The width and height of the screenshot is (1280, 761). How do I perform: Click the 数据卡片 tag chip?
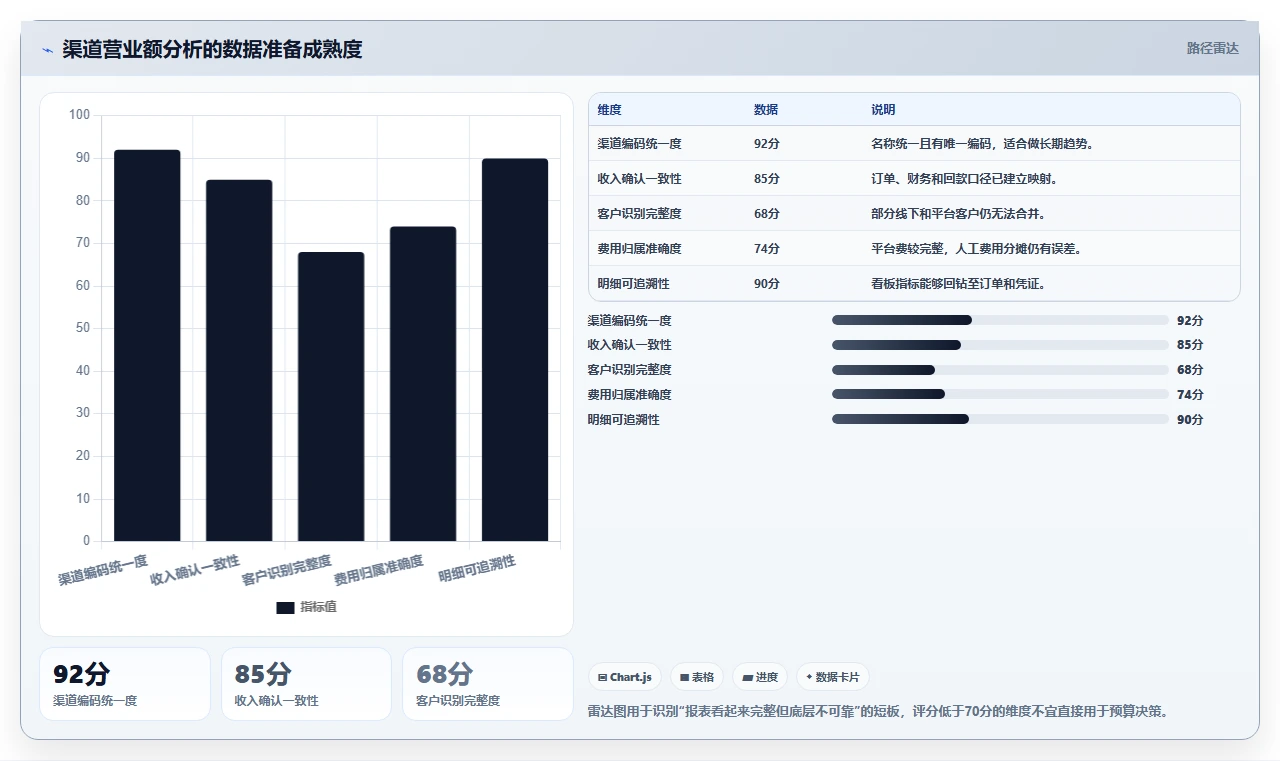[833, 677]
